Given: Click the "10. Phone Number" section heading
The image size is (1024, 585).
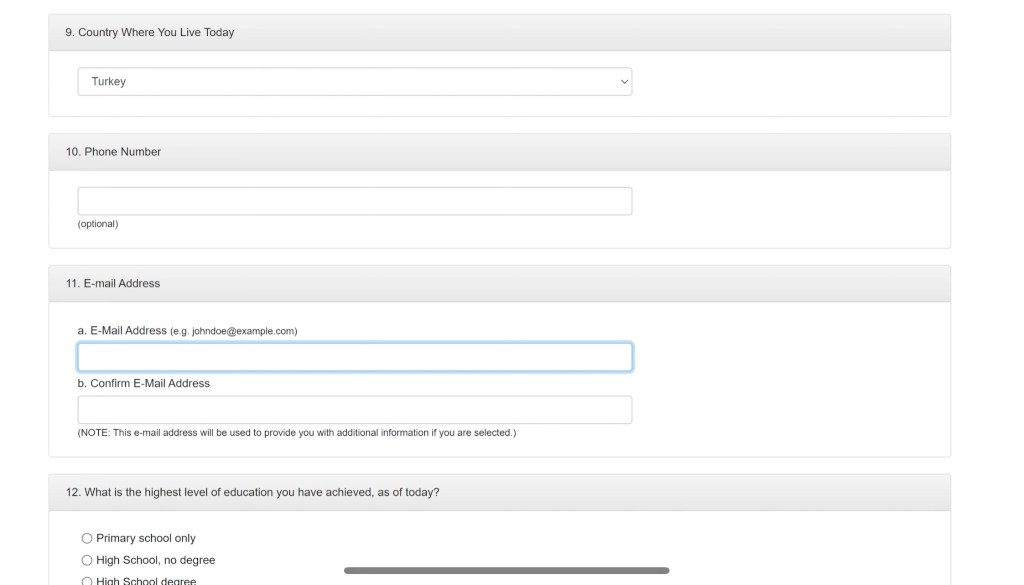Looking at the screenshot, I should (113, 152).
